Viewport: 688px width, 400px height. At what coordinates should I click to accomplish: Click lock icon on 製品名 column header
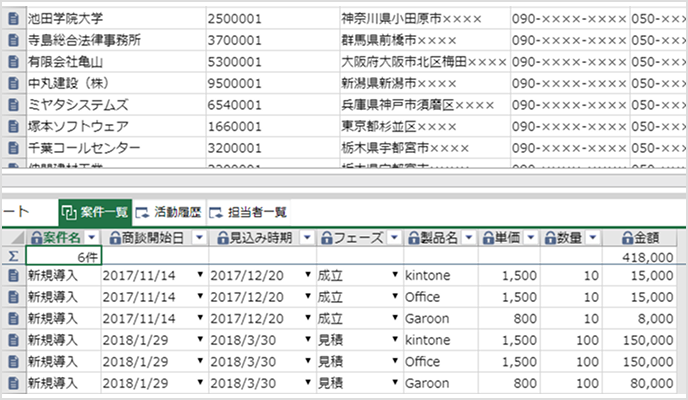pos(414,238)
